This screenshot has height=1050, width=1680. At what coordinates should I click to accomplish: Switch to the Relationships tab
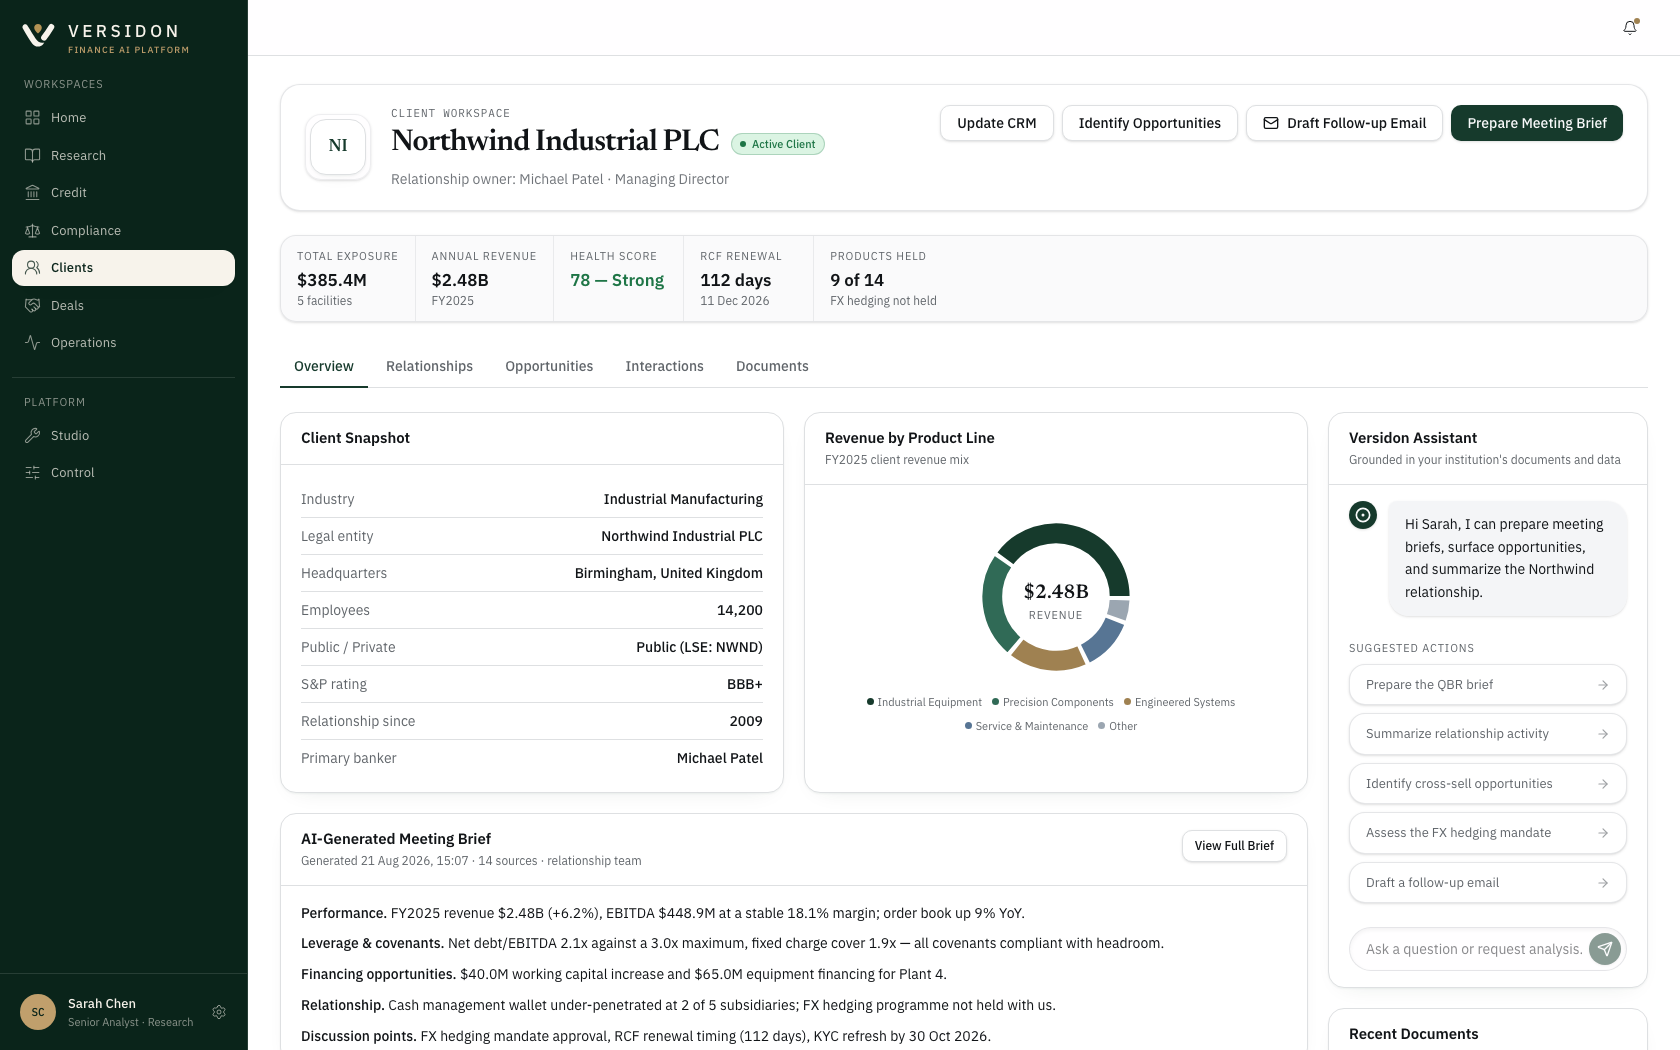click(x=429, y=366)
